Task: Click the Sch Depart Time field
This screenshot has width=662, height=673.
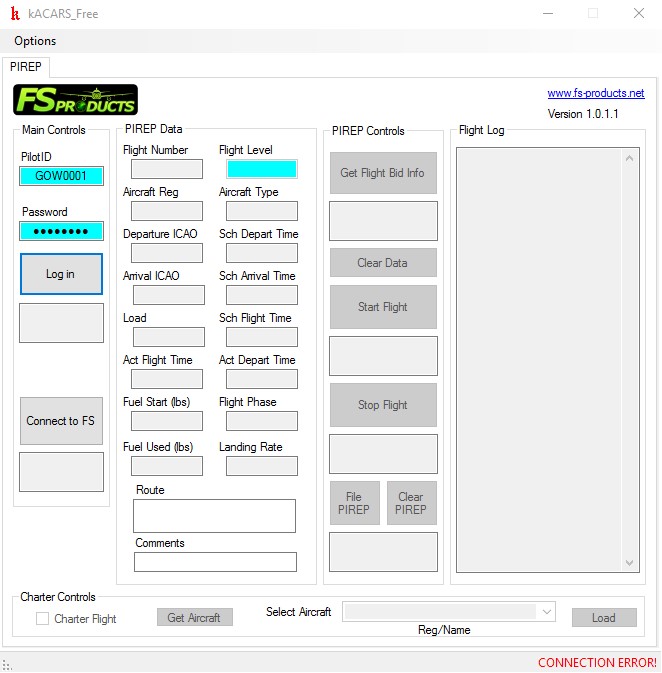Action: tap(262, 253)
